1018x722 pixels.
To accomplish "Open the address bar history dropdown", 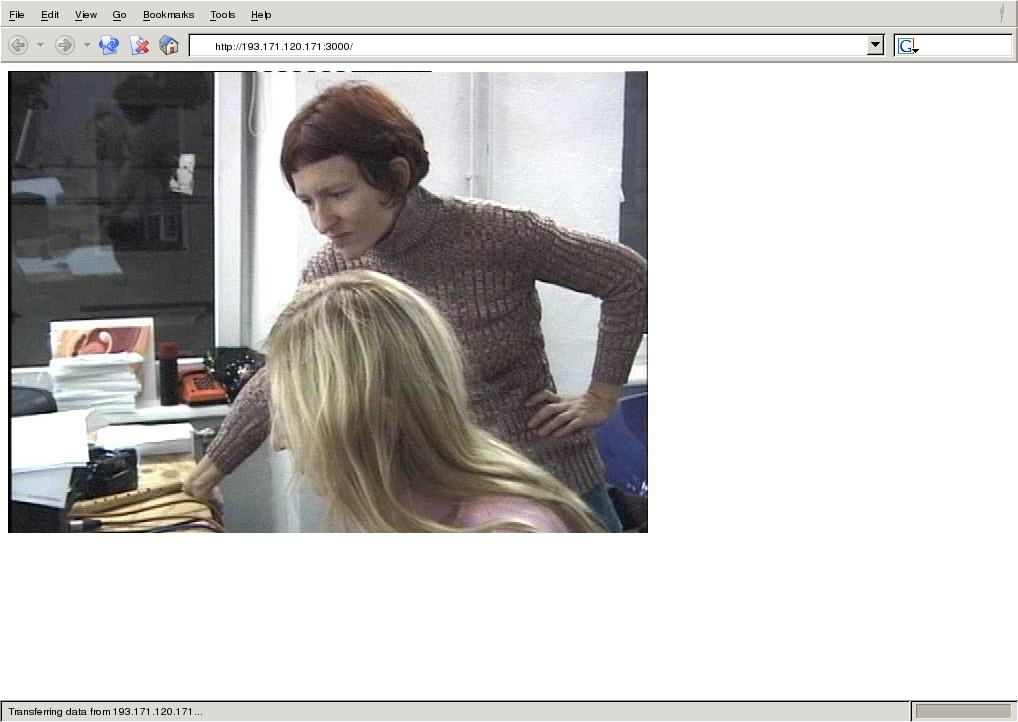I will click(x=875, y=45).
